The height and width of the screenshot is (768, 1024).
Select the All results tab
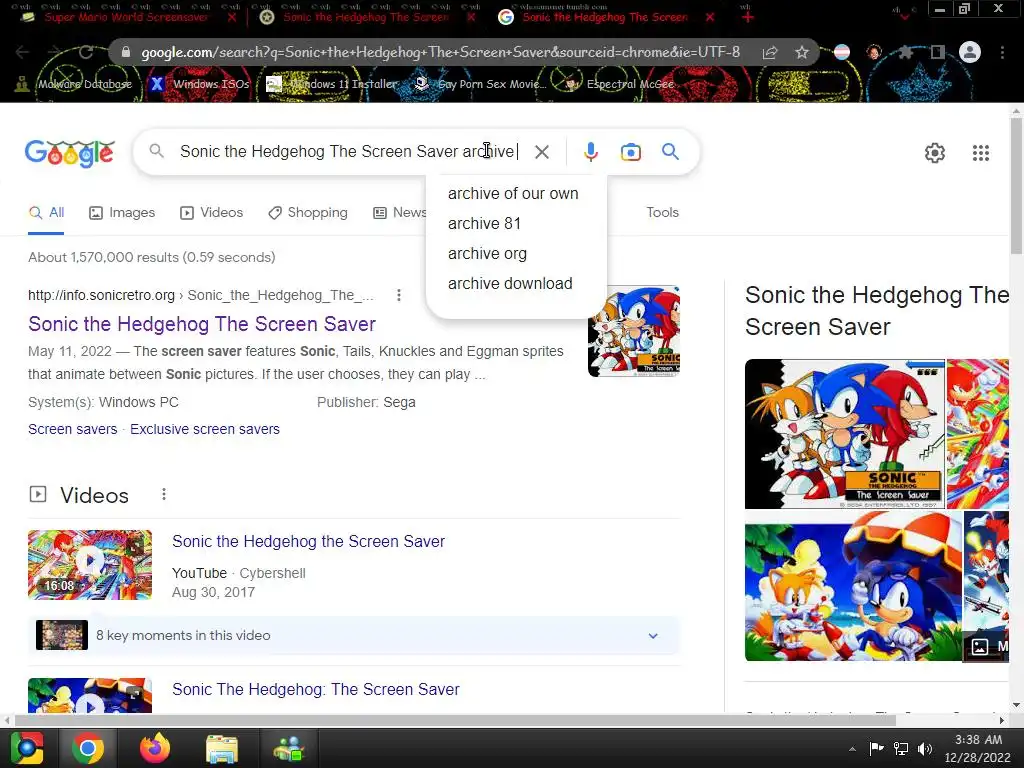click(x=46, y=212)
